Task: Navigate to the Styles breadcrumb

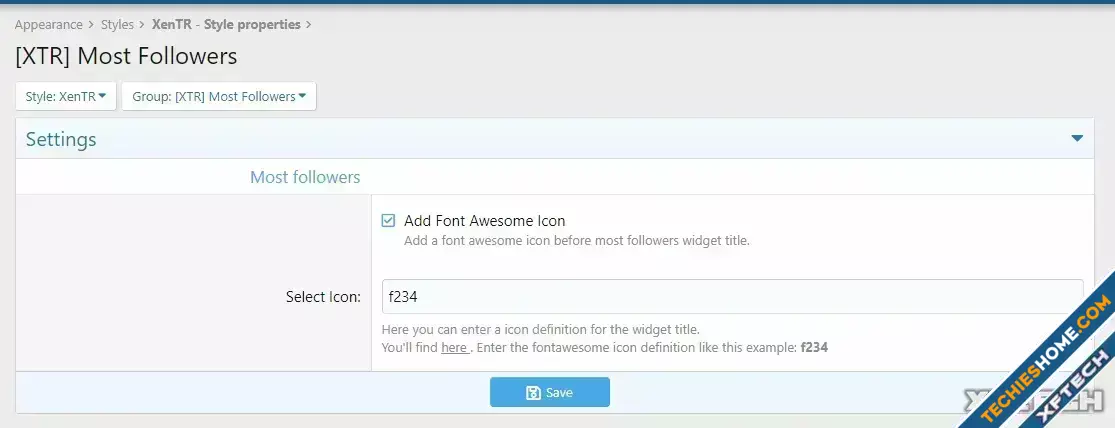Action: click(117, 24)
